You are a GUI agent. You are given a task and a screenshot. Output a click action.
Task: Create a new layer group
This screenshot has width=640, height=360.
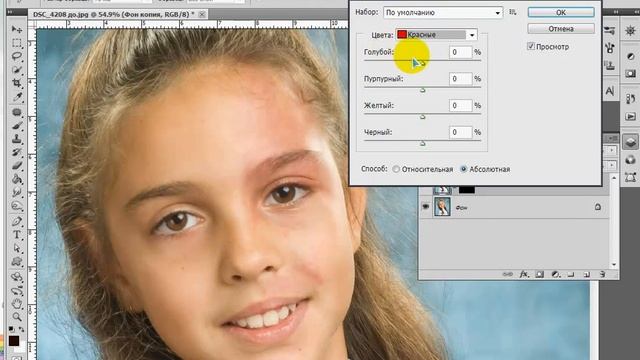(x=571, y=274)
